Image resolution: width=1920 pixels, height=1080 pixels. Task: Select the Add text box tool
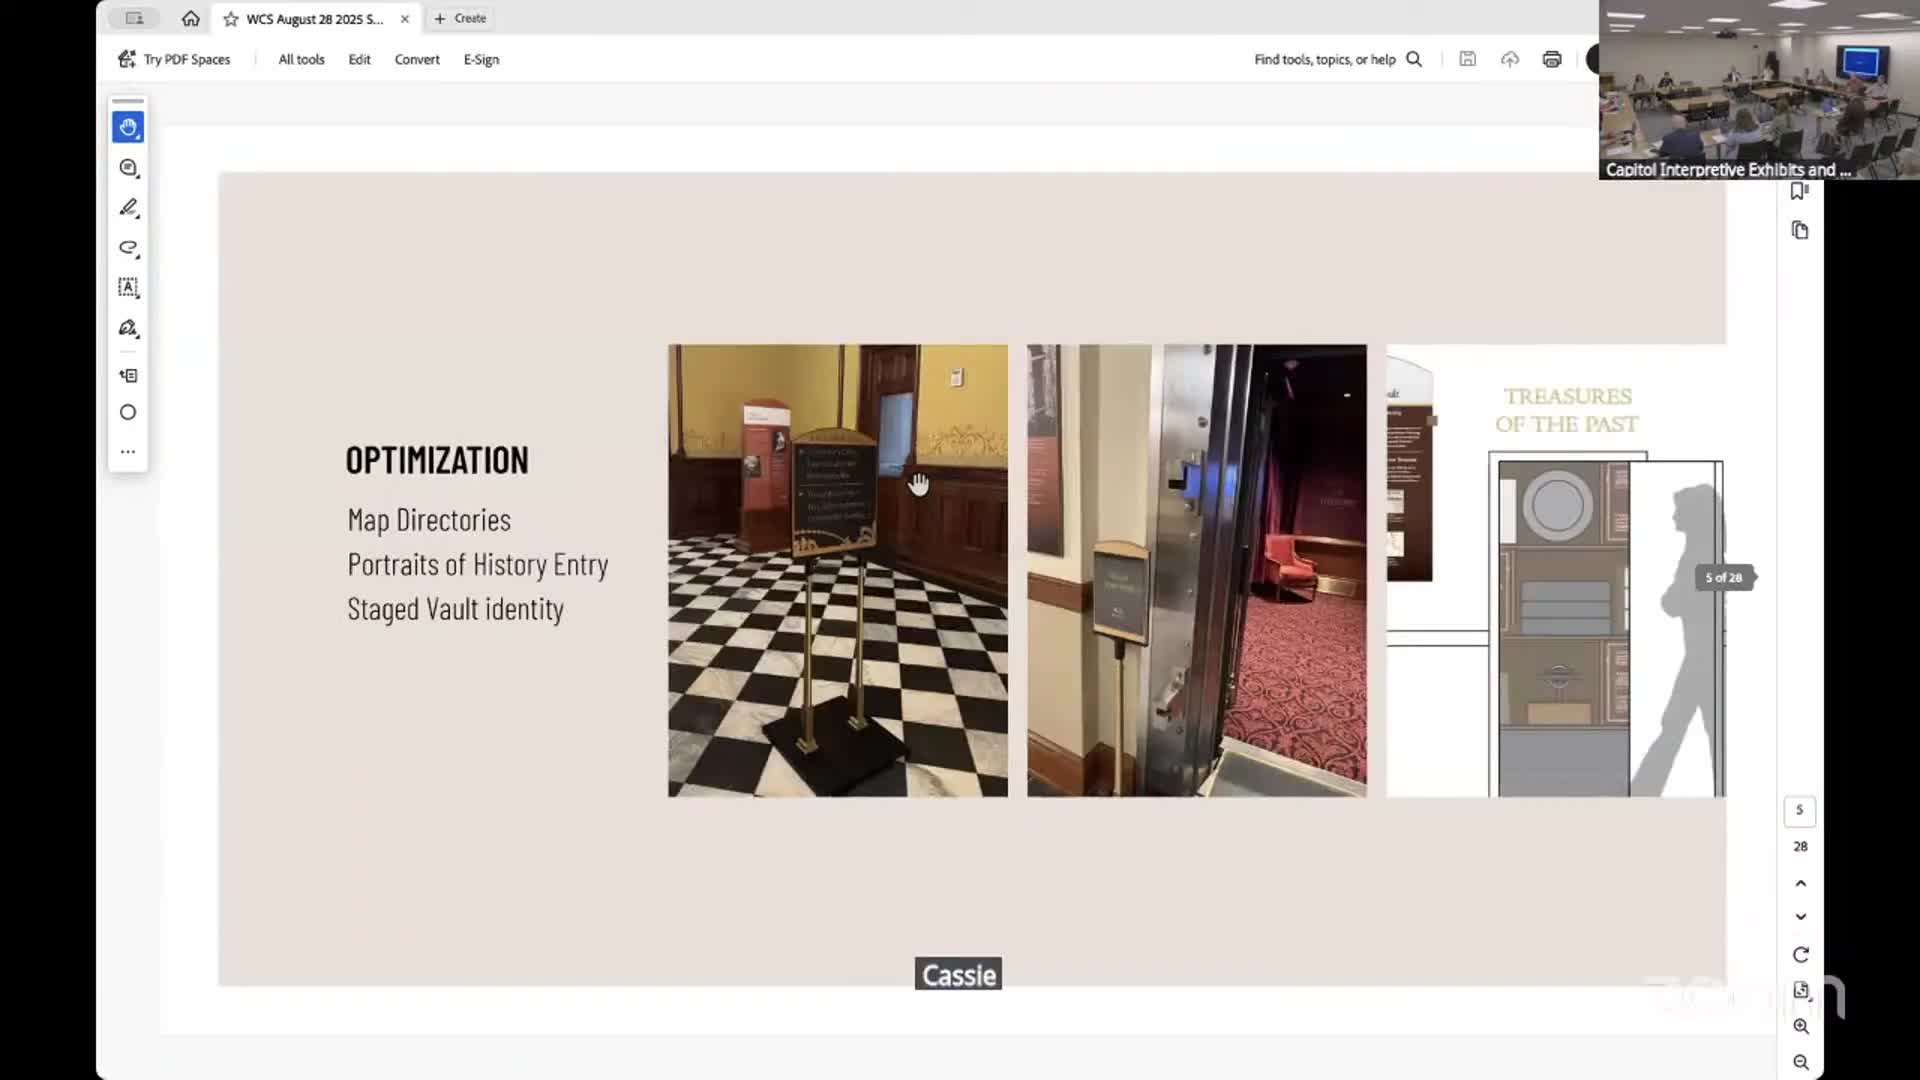tap(128, 288)
